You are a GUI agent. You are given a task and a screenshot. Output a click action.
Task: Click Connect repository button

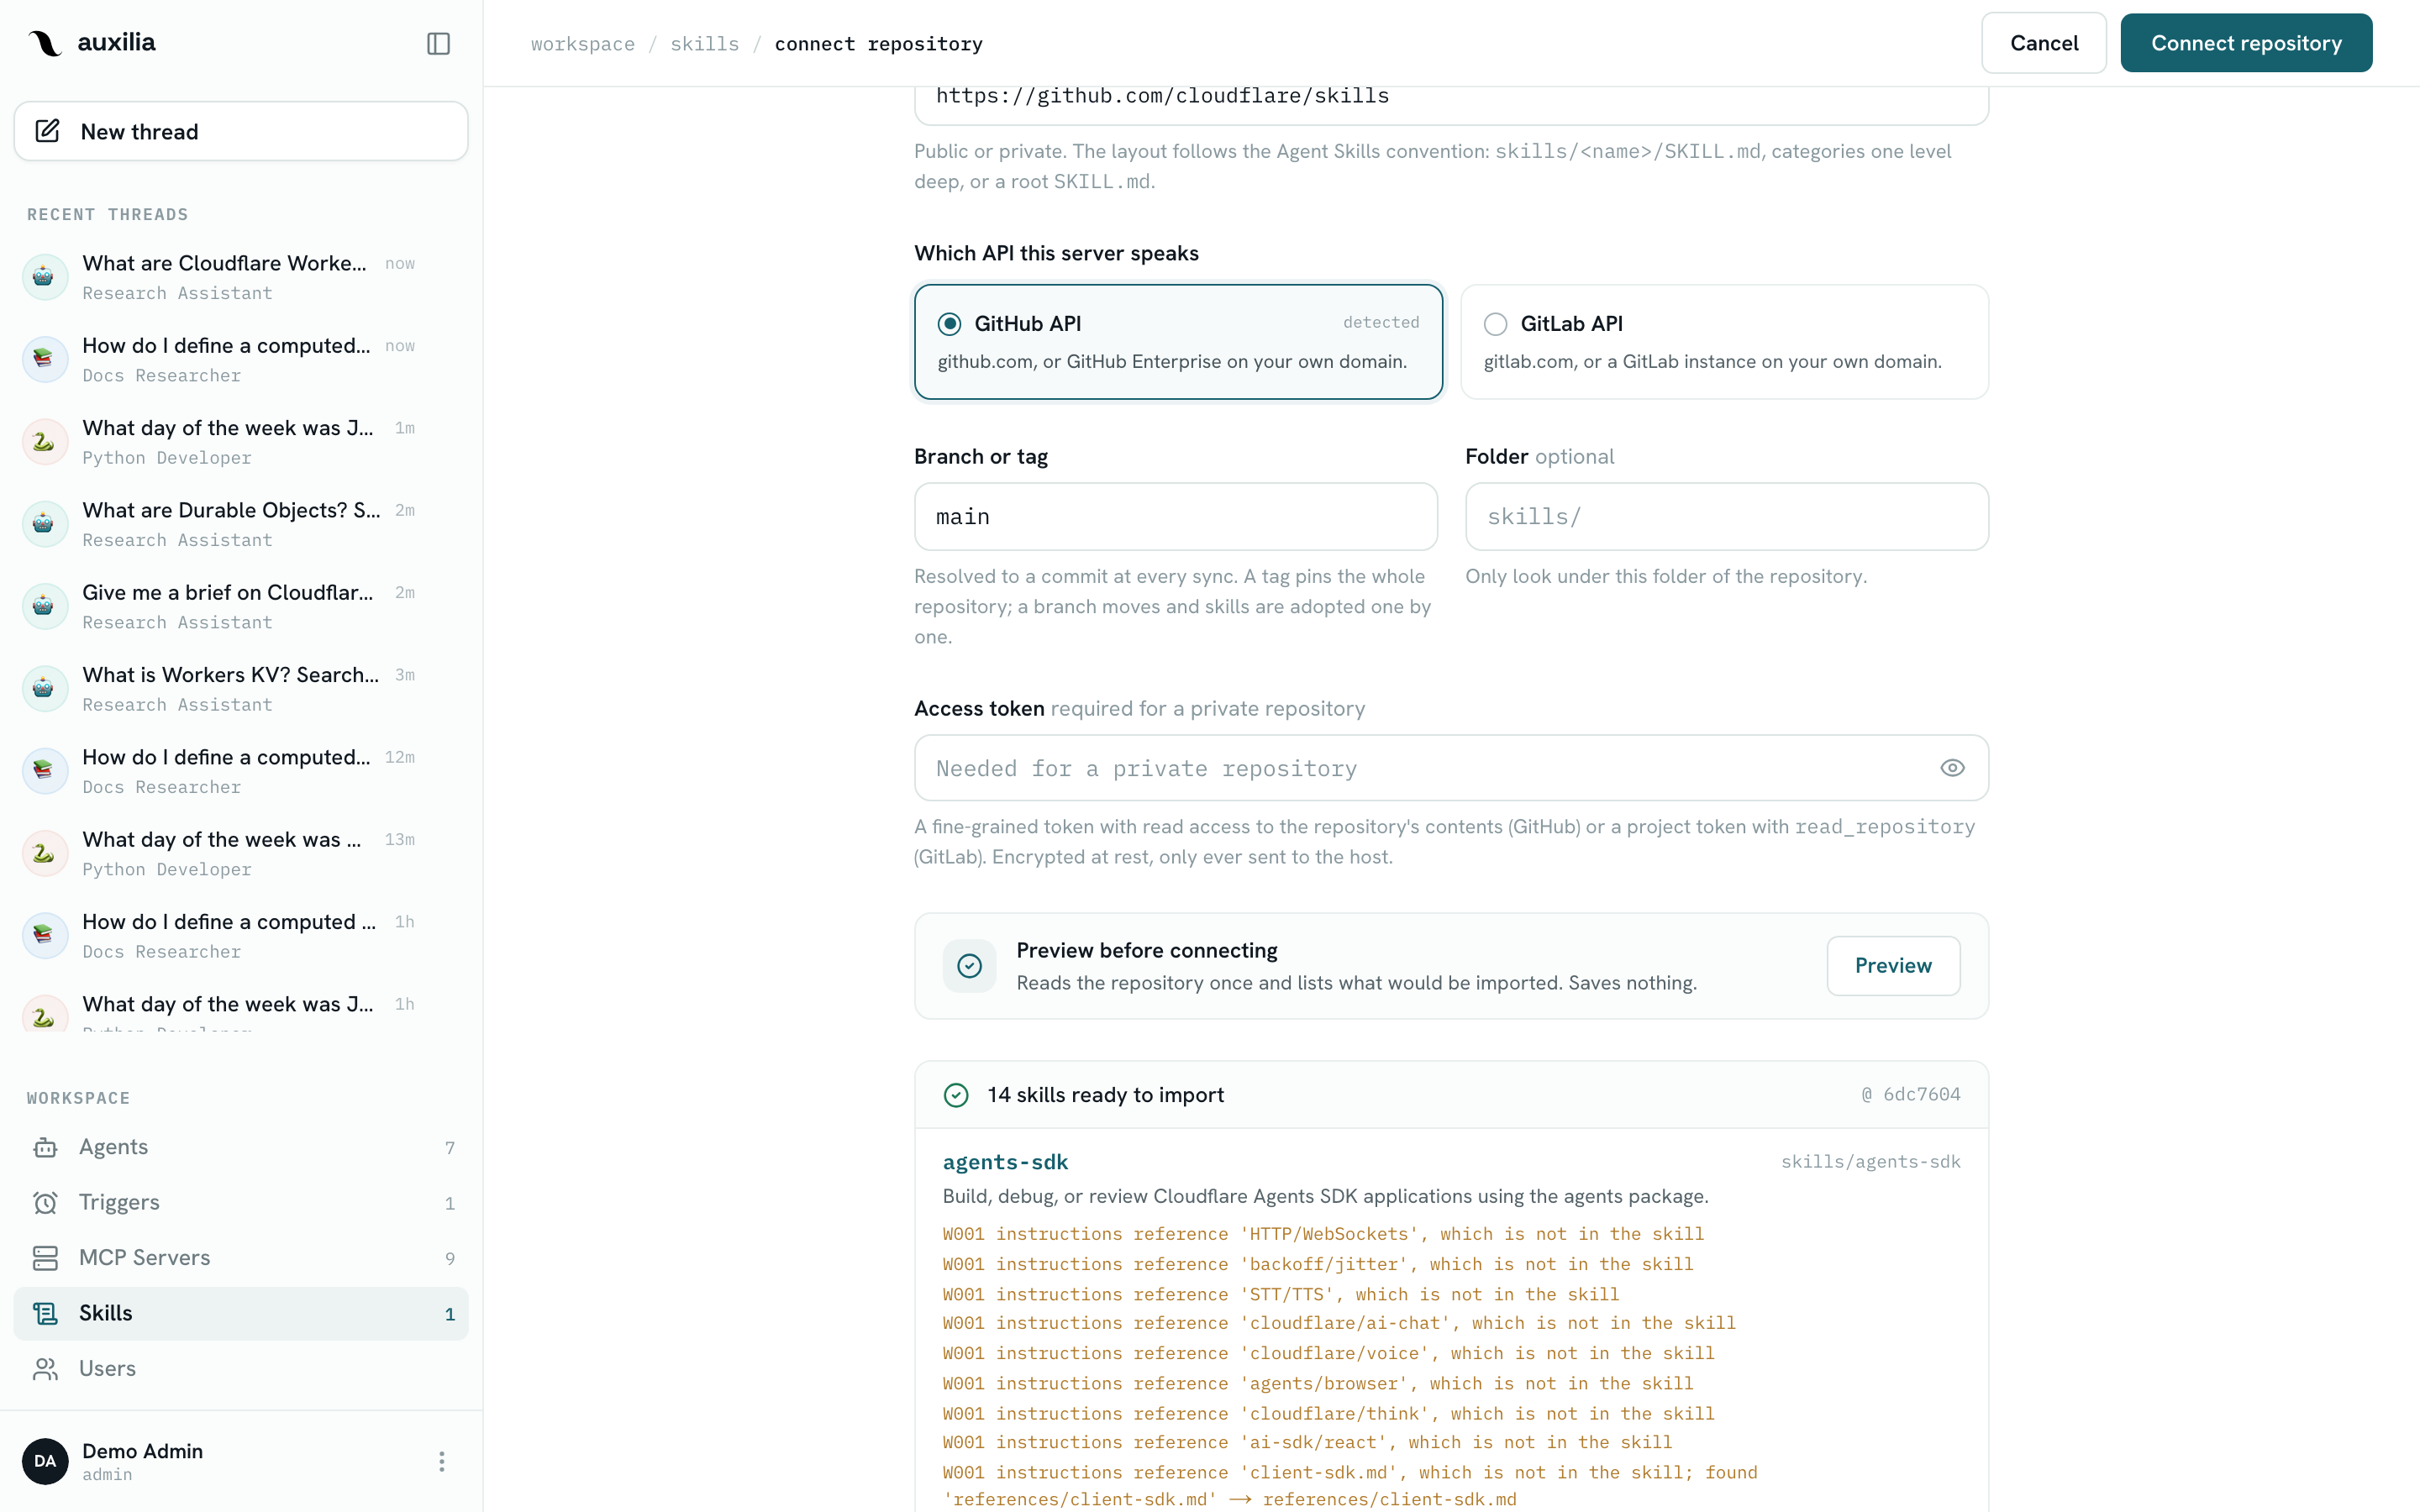(x=2246, y=43)
